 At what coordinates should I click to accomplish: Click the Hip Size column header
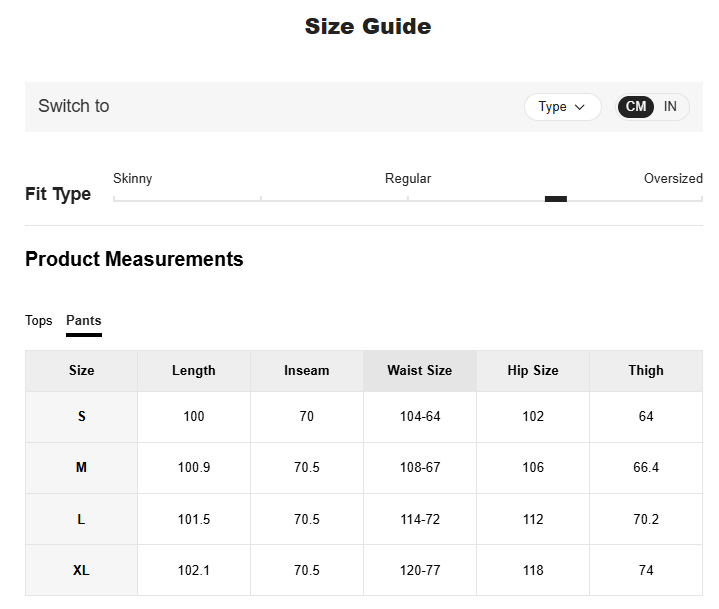[x=533, y=371]
